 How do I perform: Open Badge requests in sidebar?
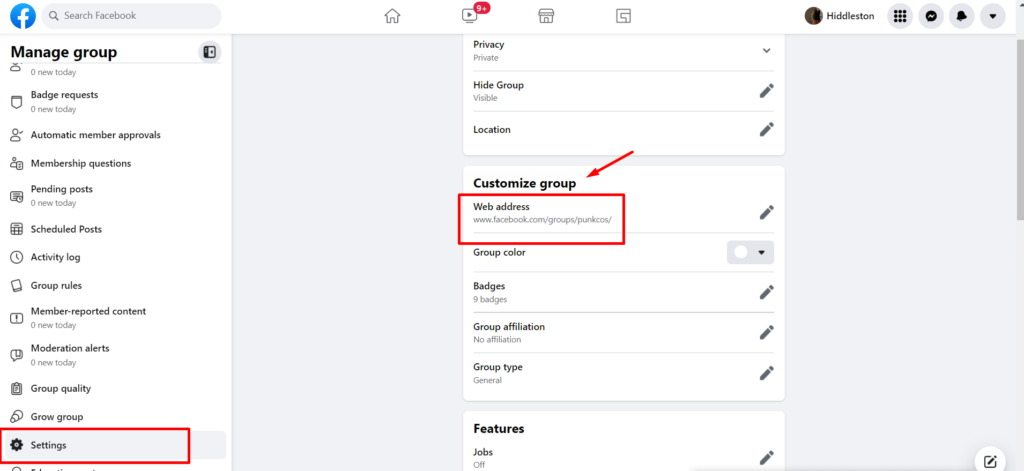coord(114,101)
